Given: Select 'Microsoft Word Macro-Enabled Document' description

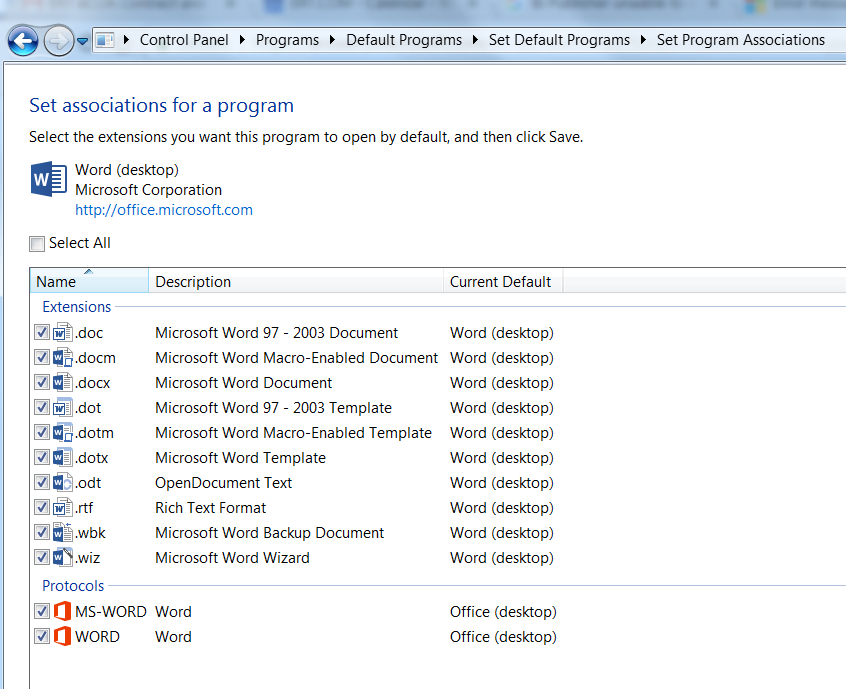Looking at the screenshot, I should [x=296, y=357].
